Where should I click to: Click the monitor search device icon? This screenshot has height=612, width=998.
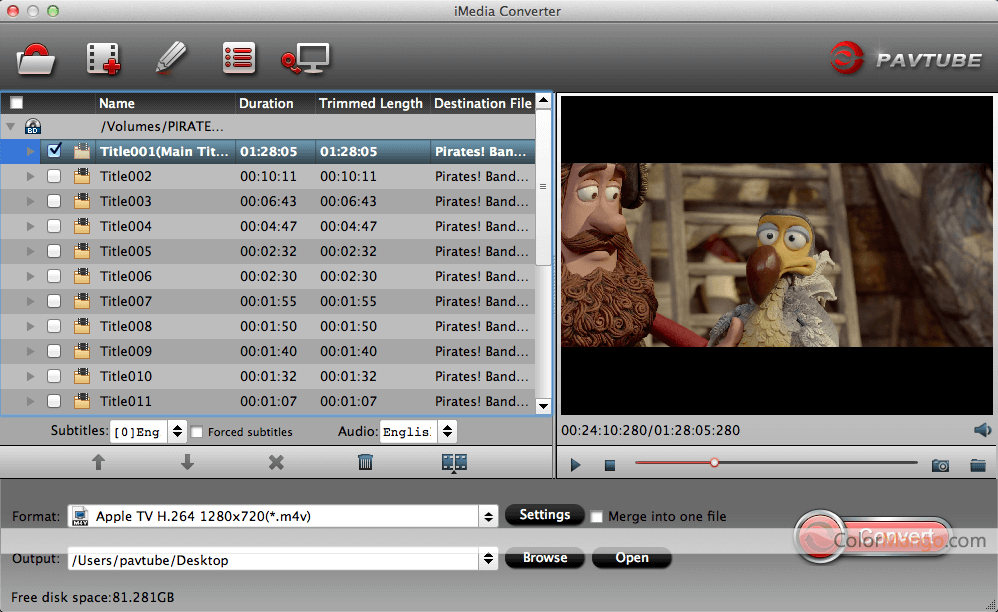coord(306,59)
